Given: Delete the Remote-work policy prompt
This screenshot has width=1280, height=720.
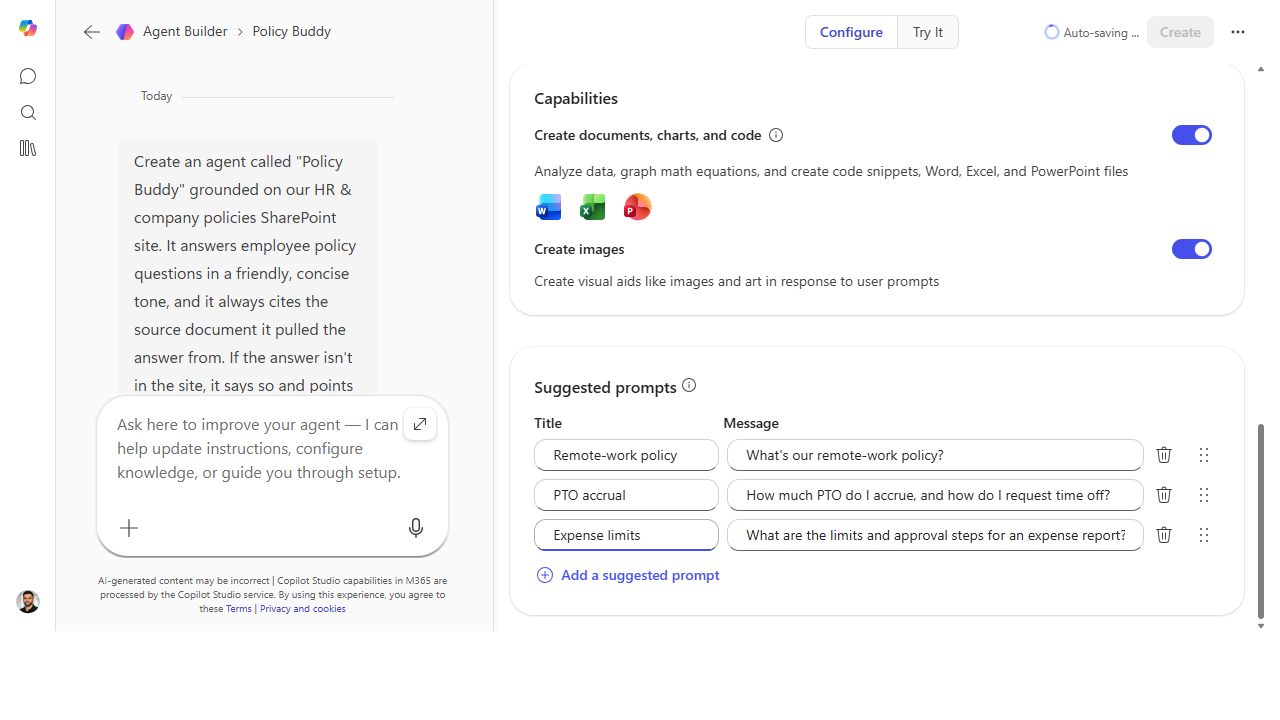Looking at the screenshot, I should coord(1164,455).
